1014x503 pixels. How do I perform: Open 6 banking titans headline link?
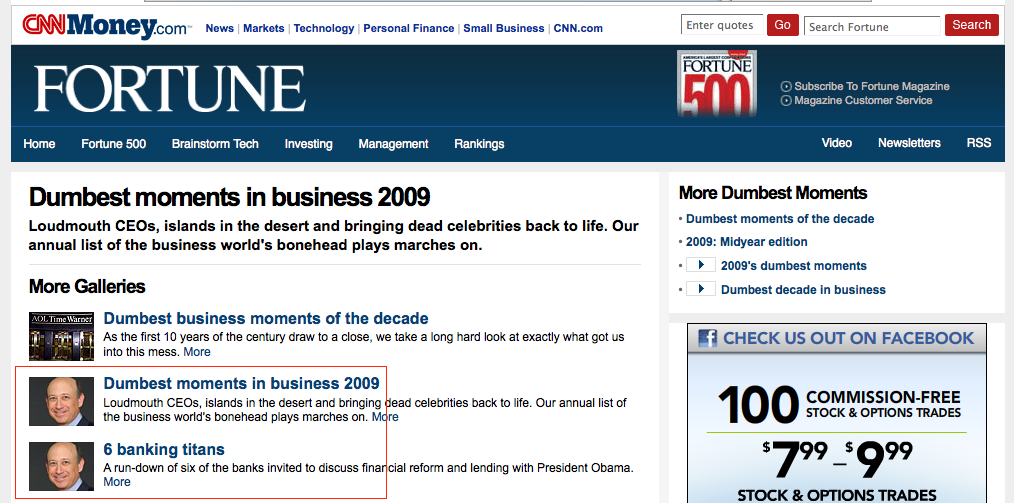click(164, 449)
